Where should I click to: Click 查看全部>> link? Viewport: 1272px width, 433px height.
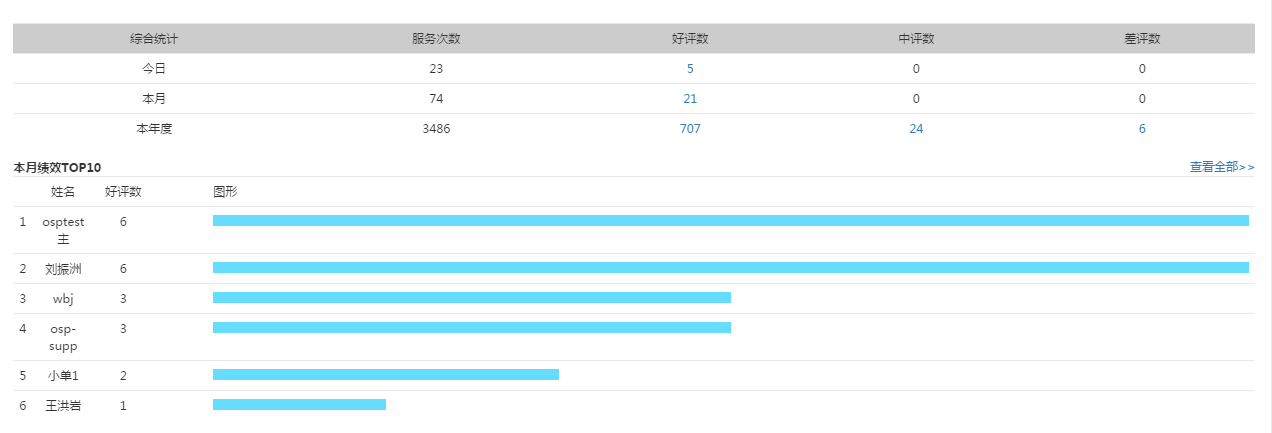click(1221, 167)
